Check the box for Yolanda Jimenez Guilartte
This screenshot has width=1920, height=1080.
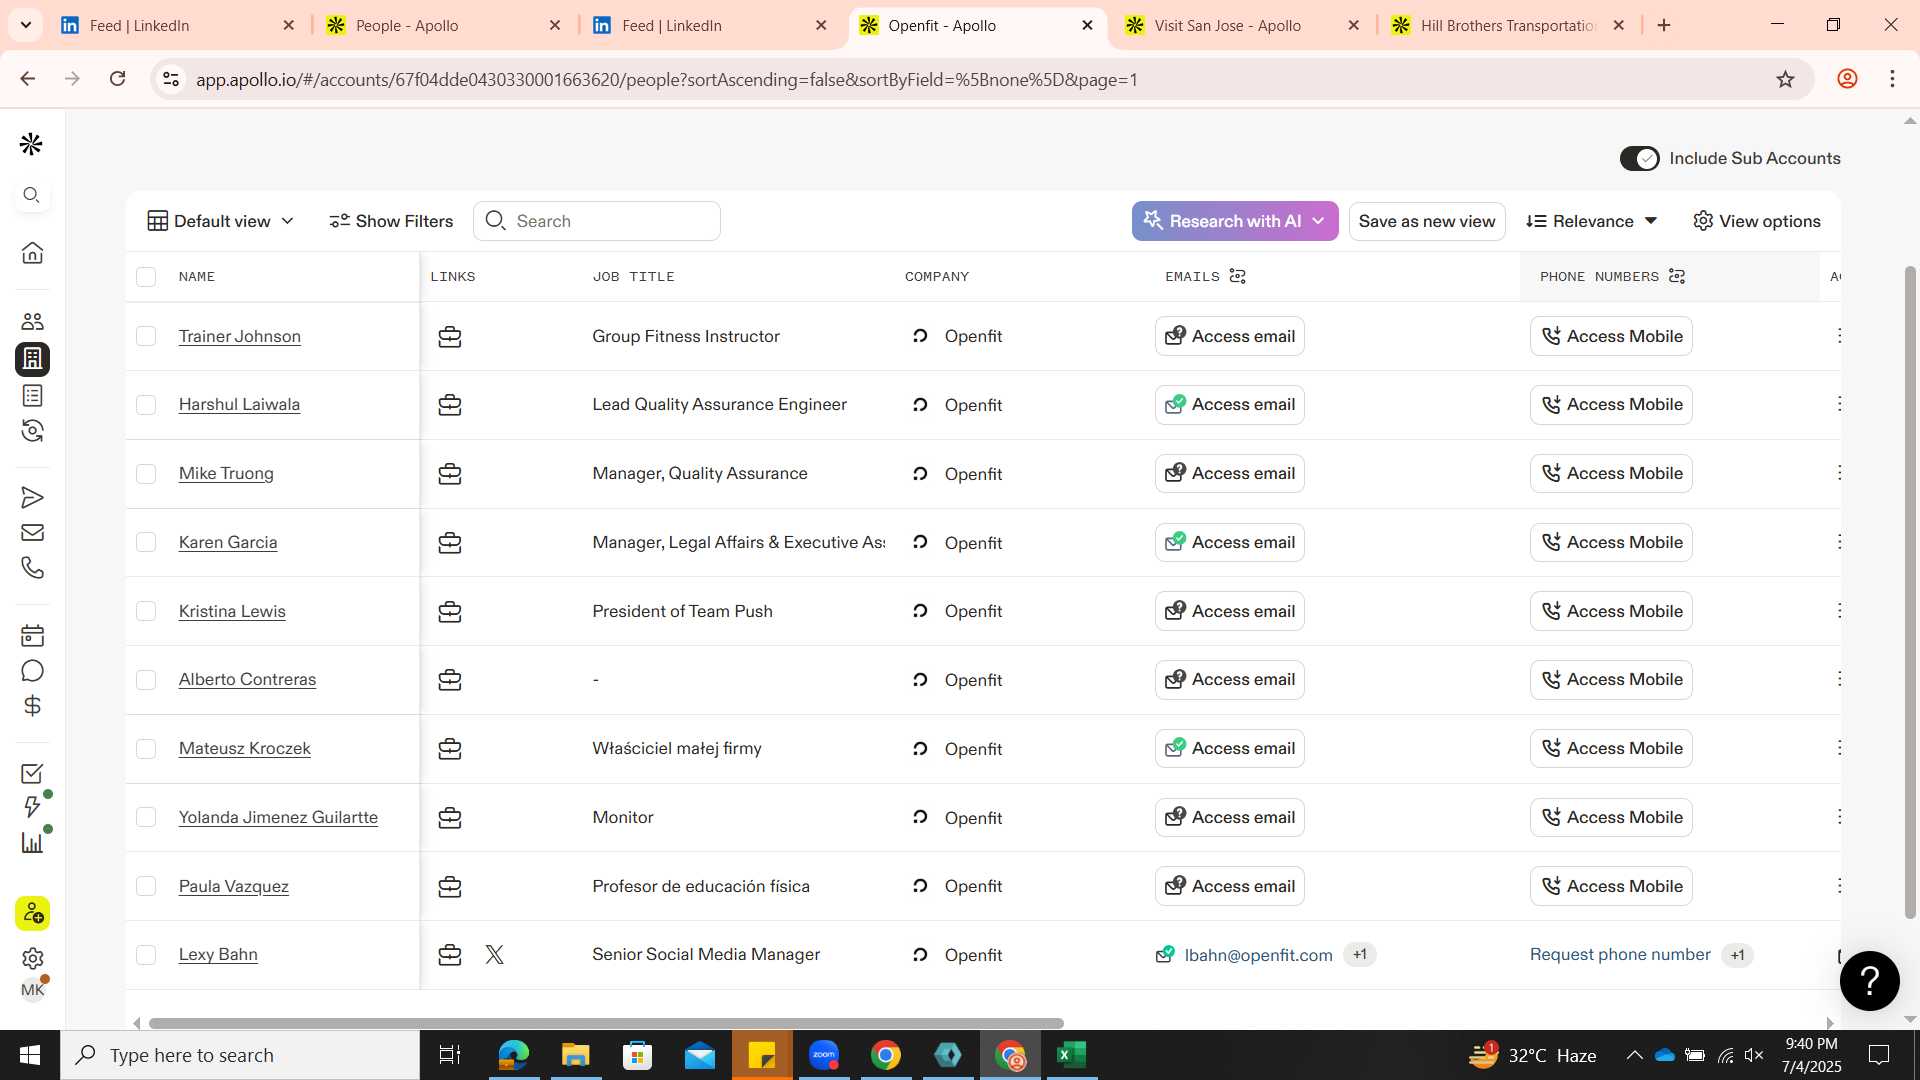[146, 817]
